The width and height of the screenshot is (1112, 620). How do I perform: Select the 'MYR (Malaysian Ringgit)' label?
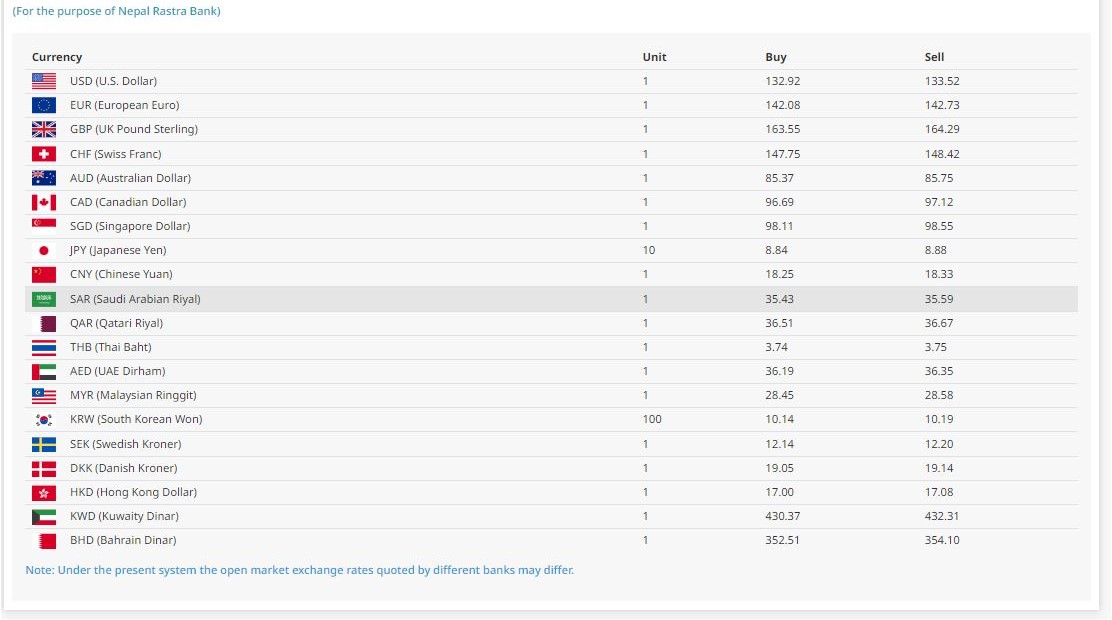point(133,396)
